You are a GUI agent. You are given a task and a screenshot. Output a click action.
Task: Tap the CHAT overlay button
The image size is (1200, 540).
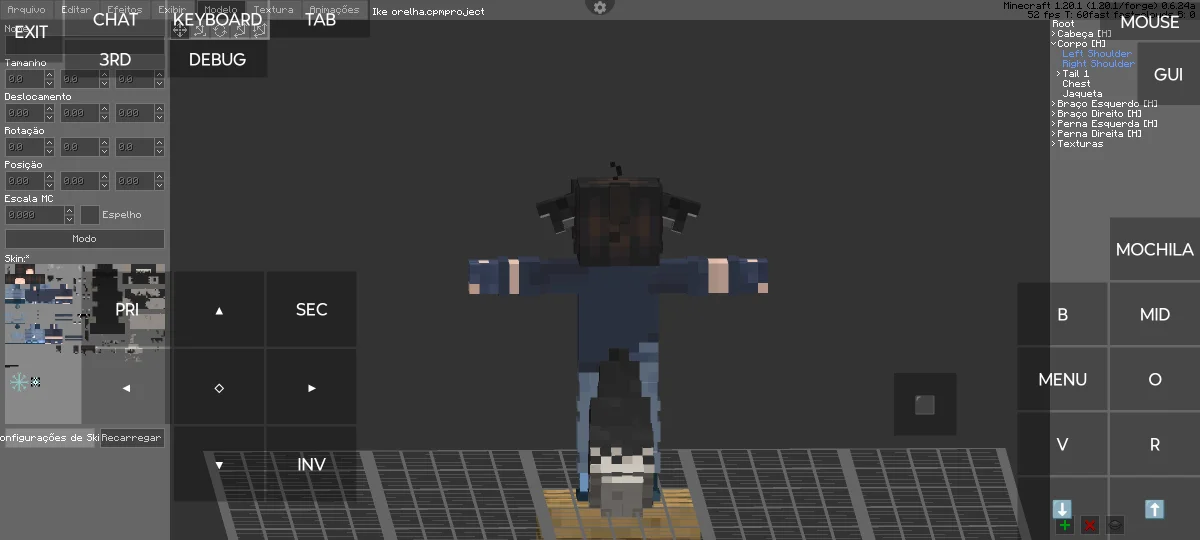click(115, 19)
